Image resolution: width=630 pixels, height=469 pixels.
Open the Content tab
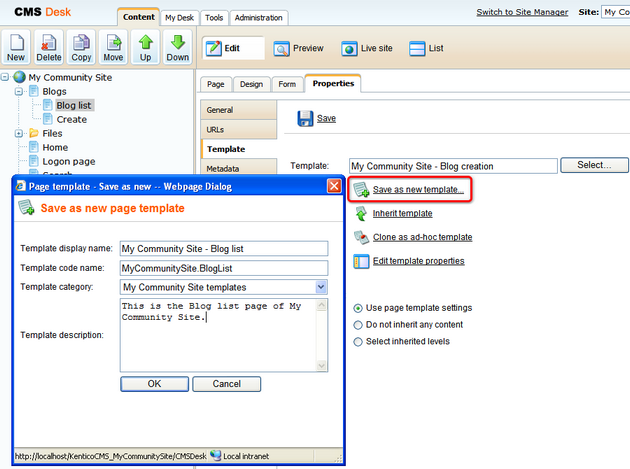(139, 17)
